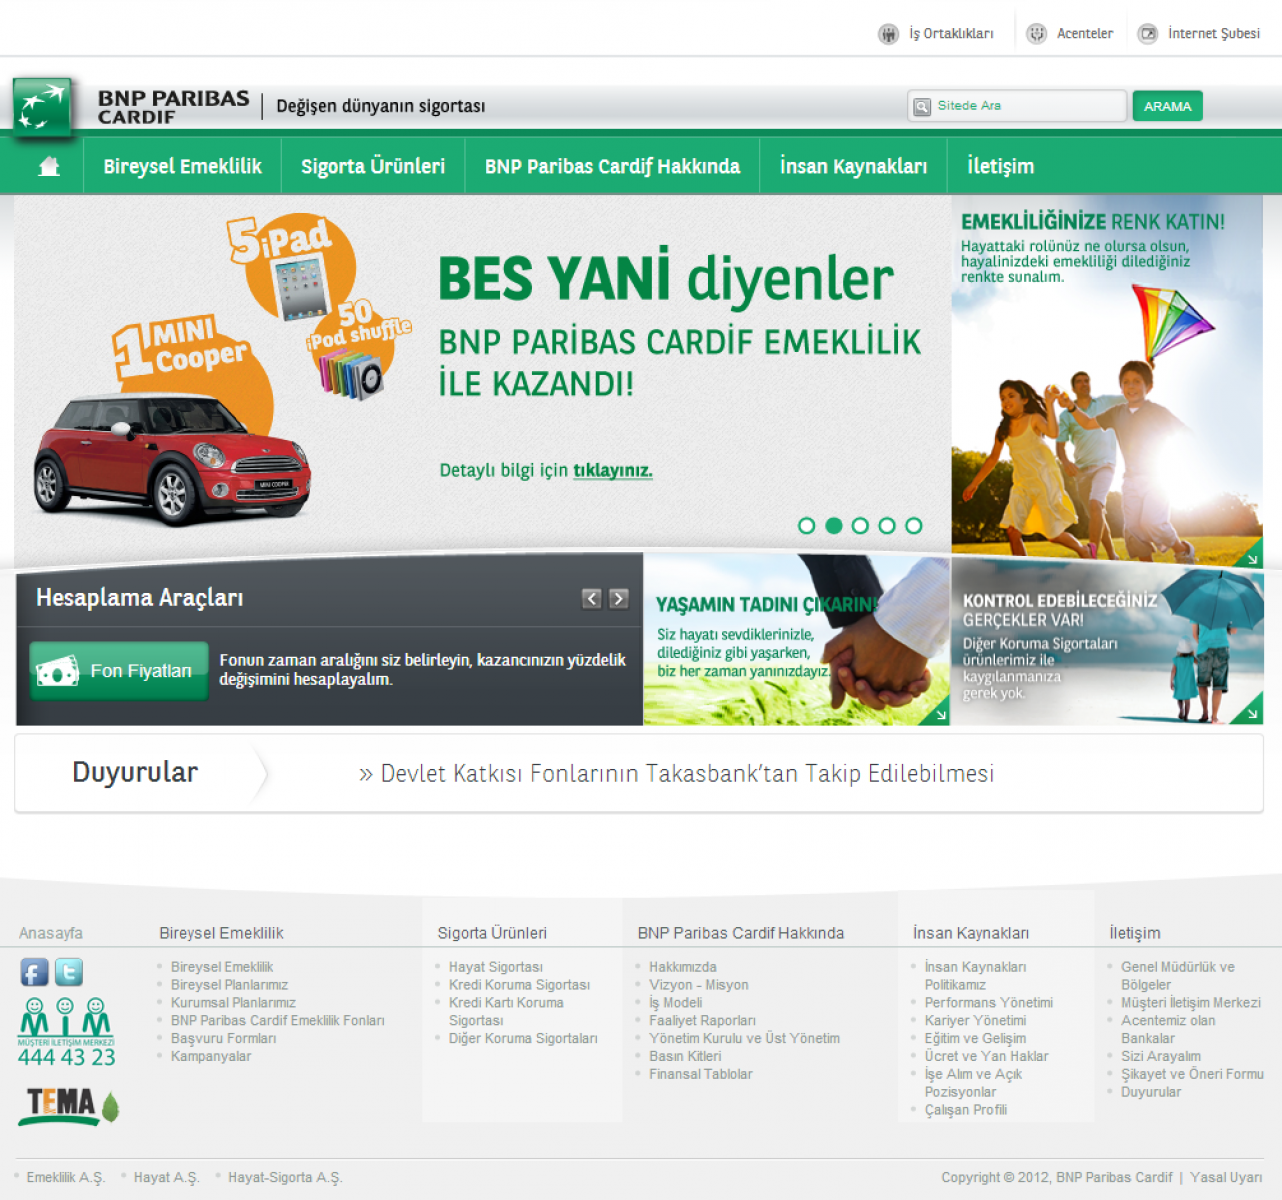Open the Twitter social icon
The width and height of the screenshot is (1282, 1200).
69,972
